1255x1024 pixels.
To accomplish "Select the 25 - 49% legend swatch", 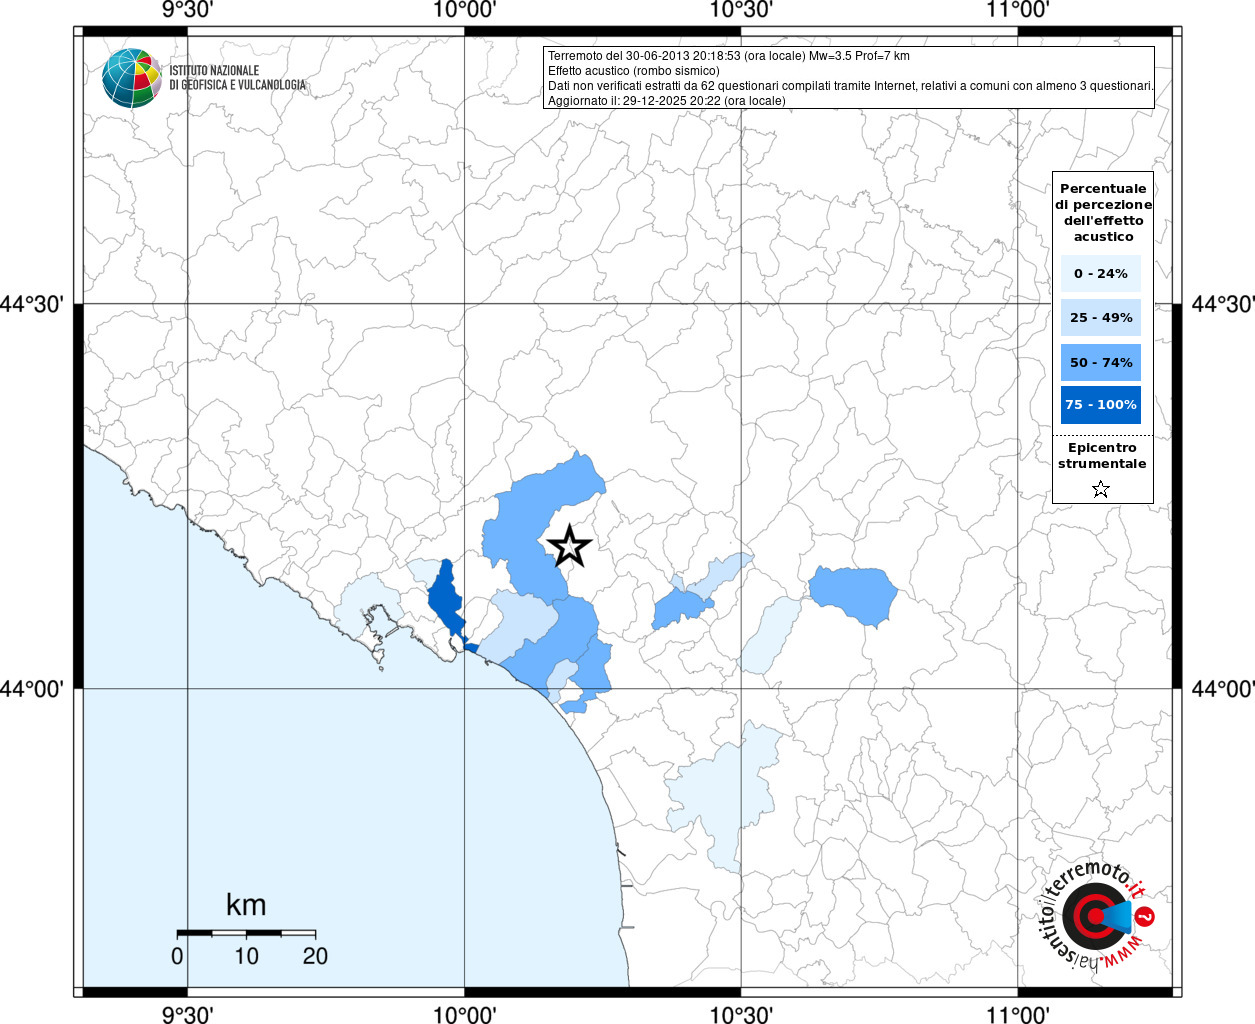I will tap(1101, 318).
